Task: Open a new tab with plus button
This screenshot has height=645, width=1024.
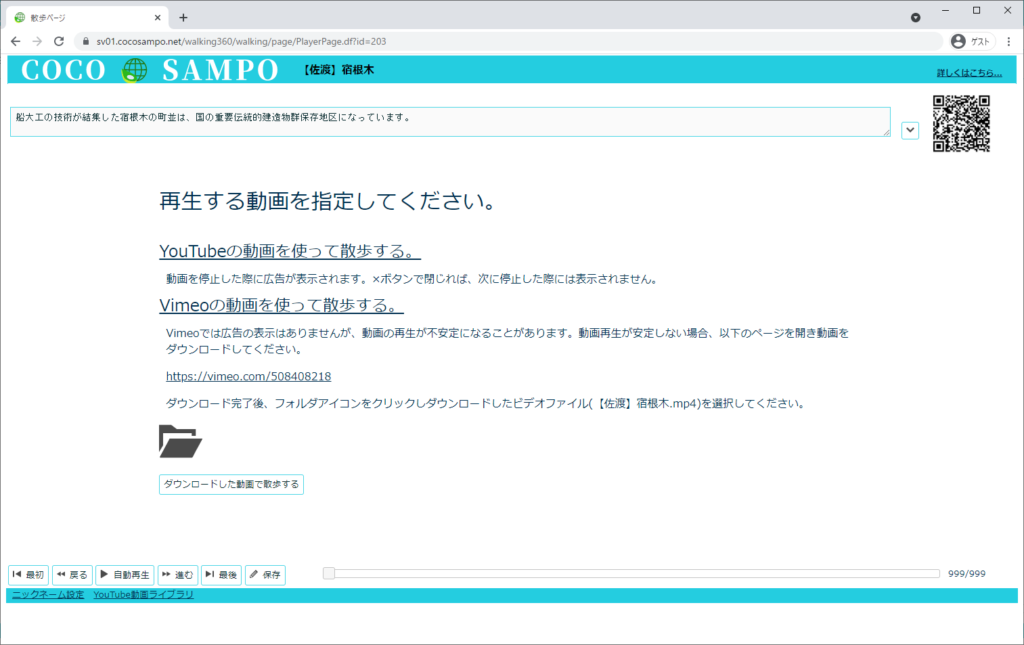Action: (184, 18)
